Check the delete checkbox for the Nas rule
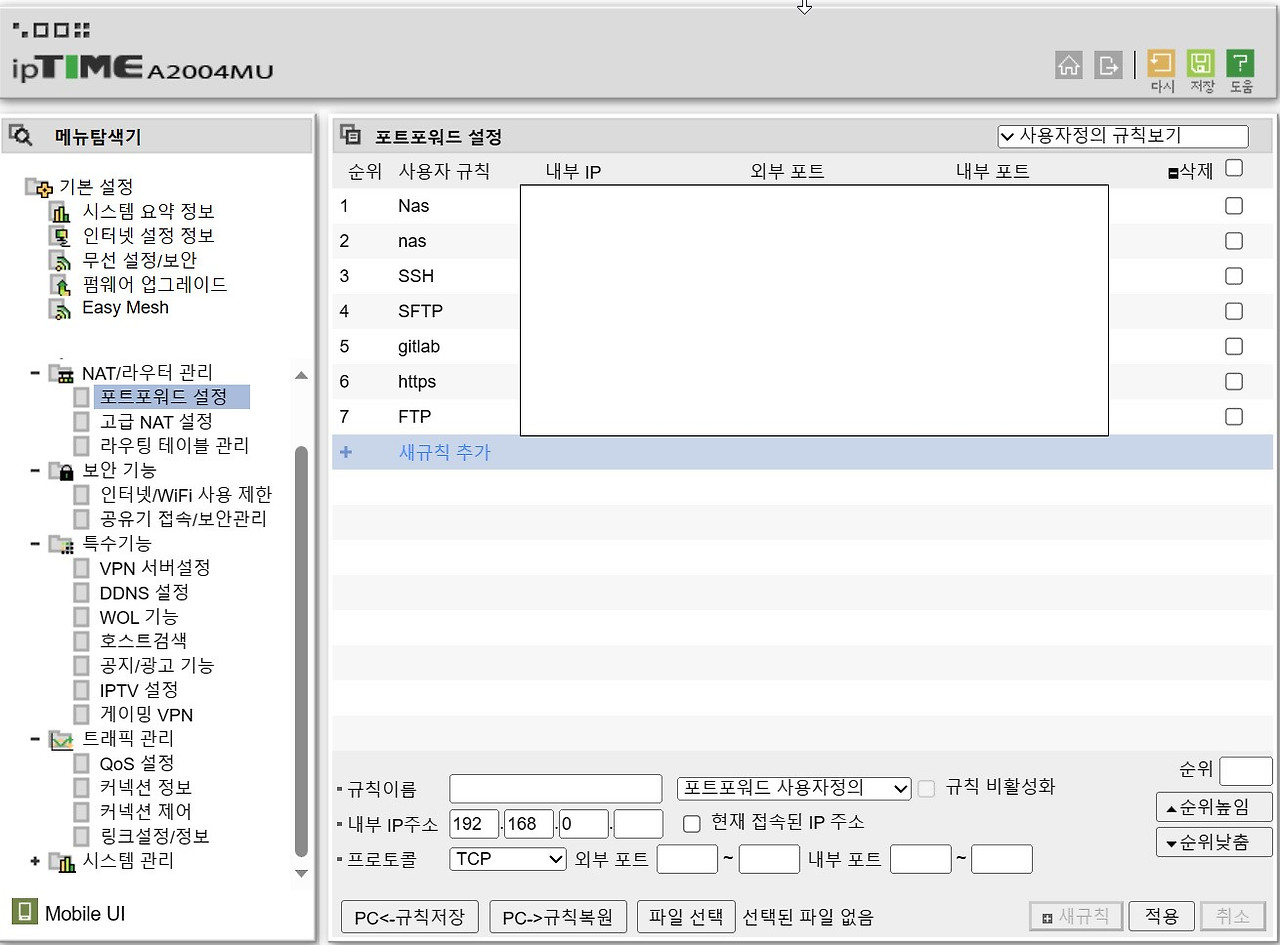This screenshot has height=945, width=1280. pos(1233,205)
